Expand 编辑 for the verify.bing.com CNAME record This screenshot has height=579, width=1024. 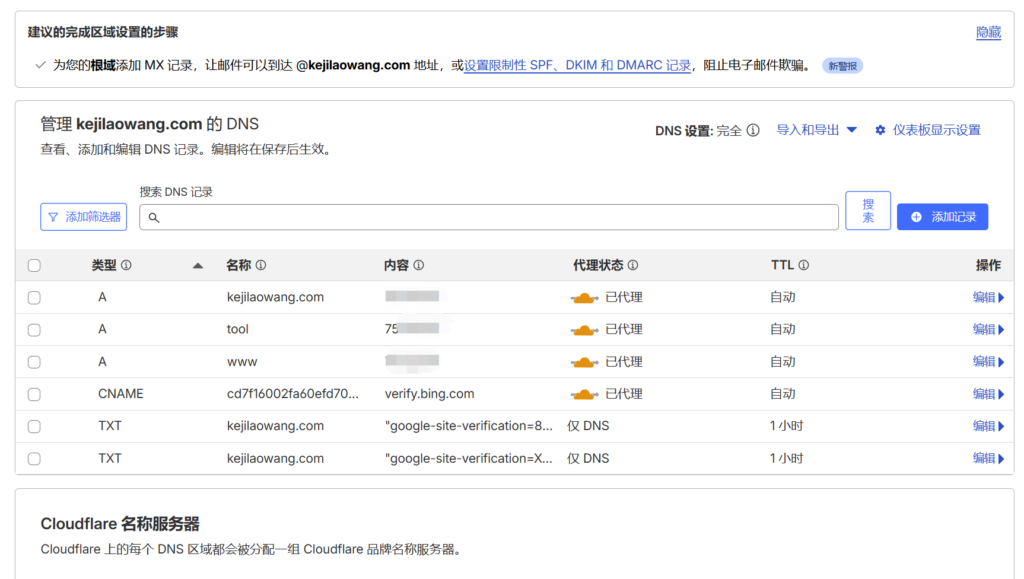tap(988, 394)
